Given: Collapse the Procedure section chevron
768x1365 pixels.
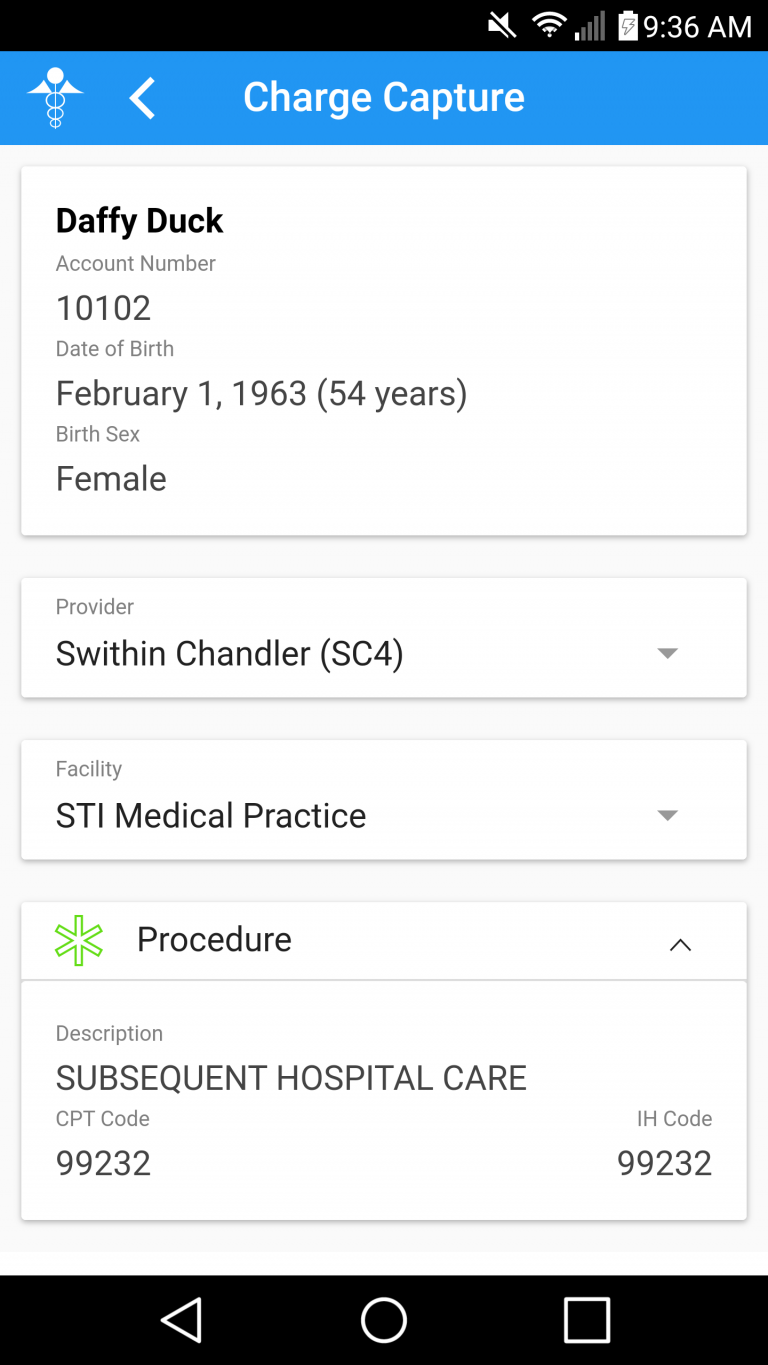Looking at the screenshot, I should (680, 945).
